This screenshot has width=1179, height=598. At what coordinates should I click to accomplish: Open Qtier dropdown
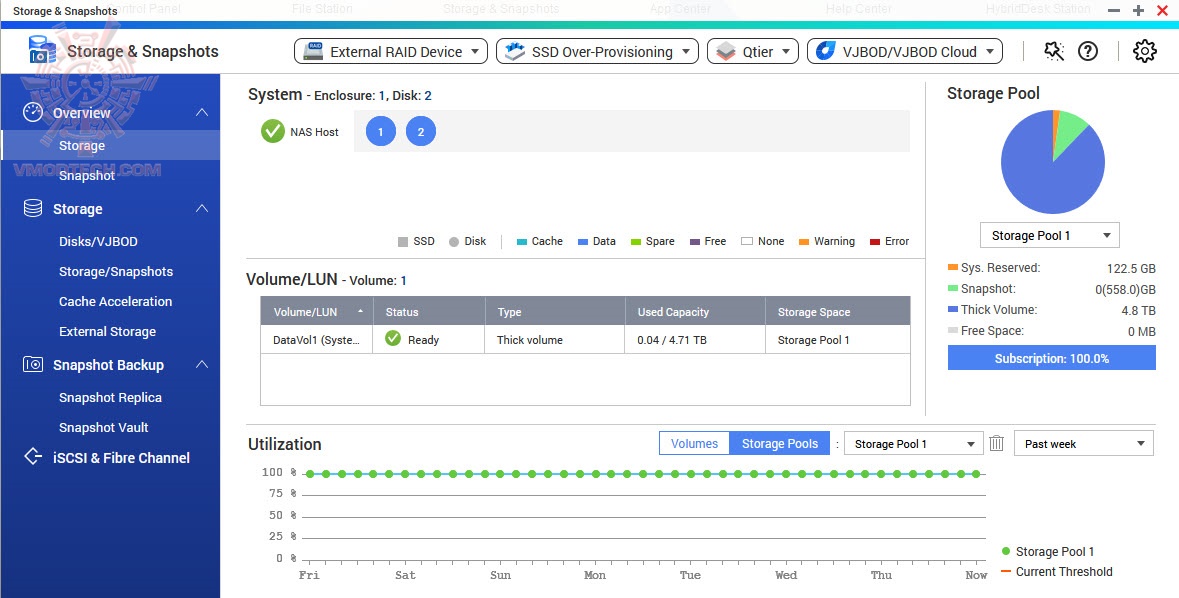pos(753,51)
